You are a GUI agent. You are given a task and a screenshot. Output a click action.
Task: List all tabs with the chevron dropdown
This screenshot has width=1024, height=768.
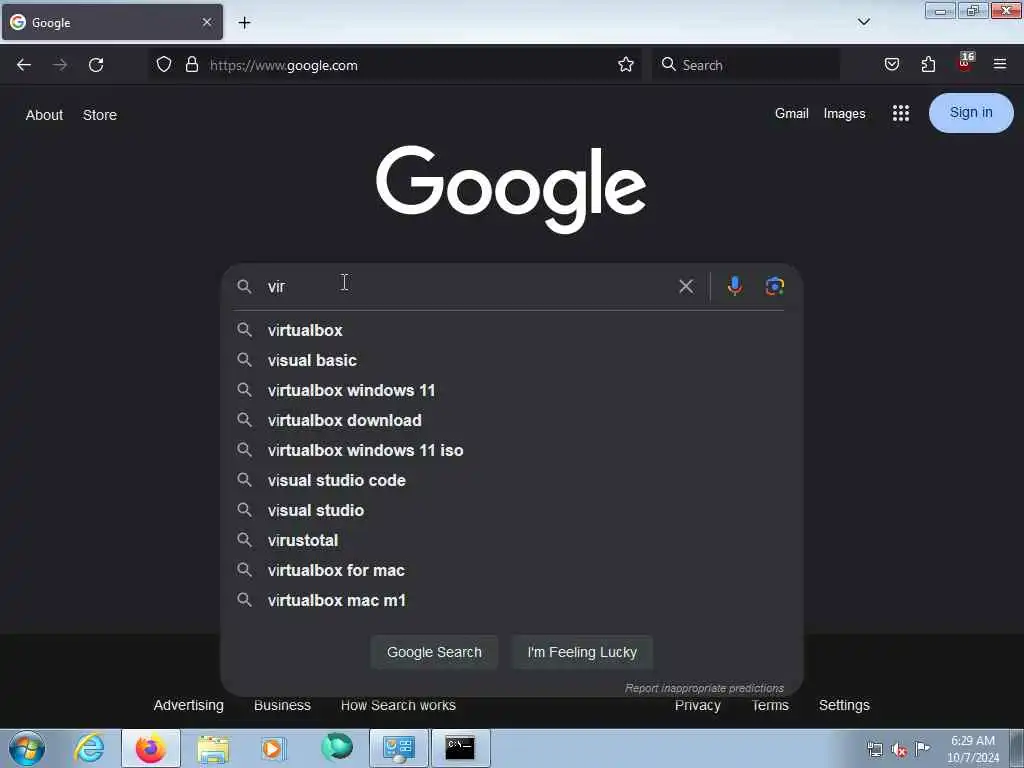pos(864,22)
